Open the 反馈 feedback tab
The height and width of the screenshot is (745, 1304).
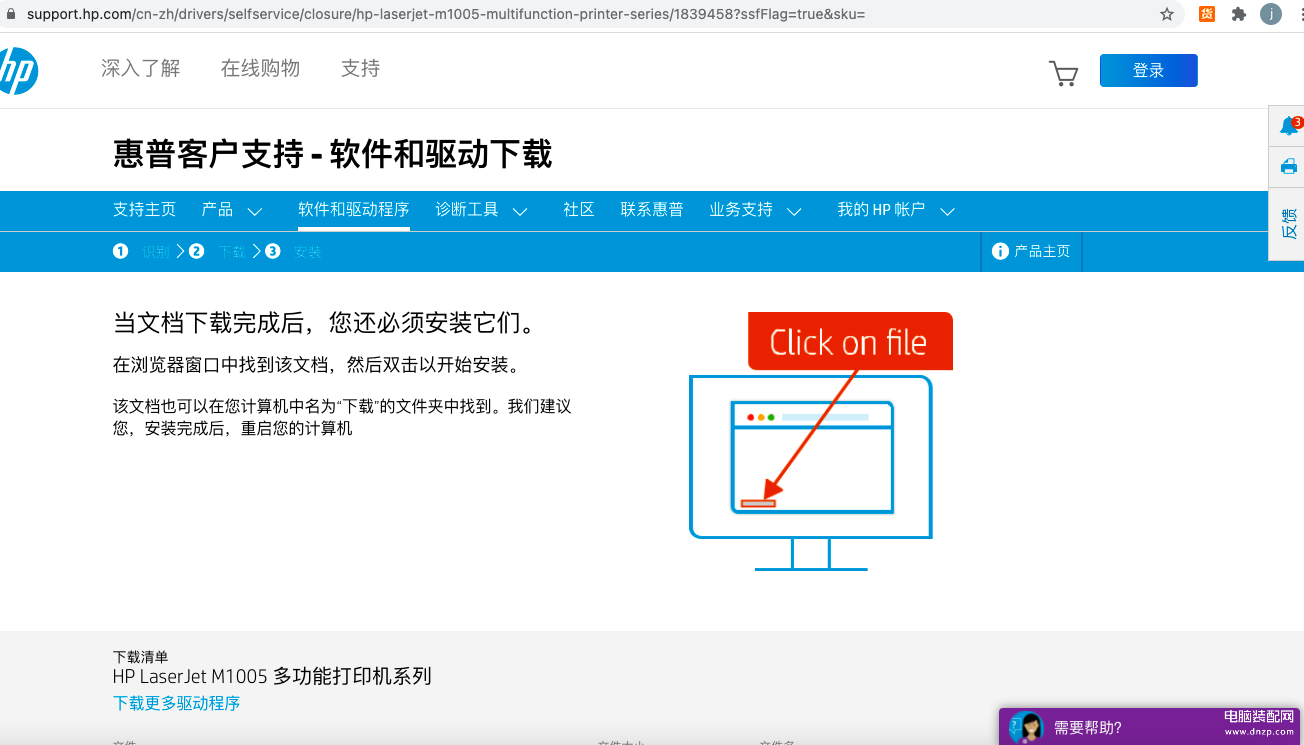[x=1289, y=223]
